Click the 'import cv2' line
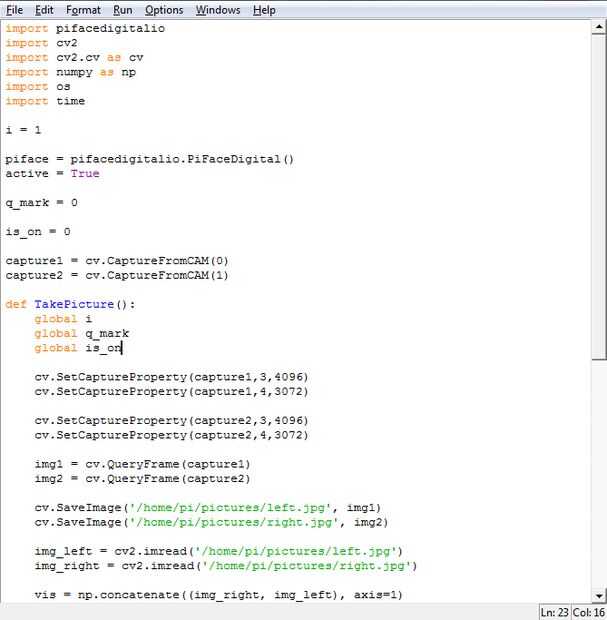Image resolution: width=607 pixels, height=620 pixels. (x=42, y=43)
